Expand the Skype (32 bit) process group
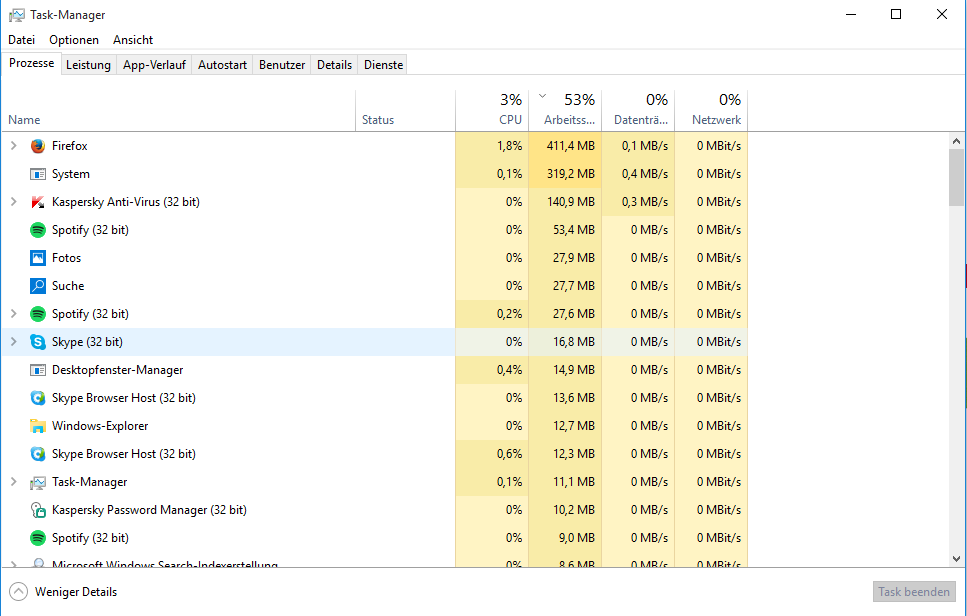967x616 pixels. coord(14,342)
